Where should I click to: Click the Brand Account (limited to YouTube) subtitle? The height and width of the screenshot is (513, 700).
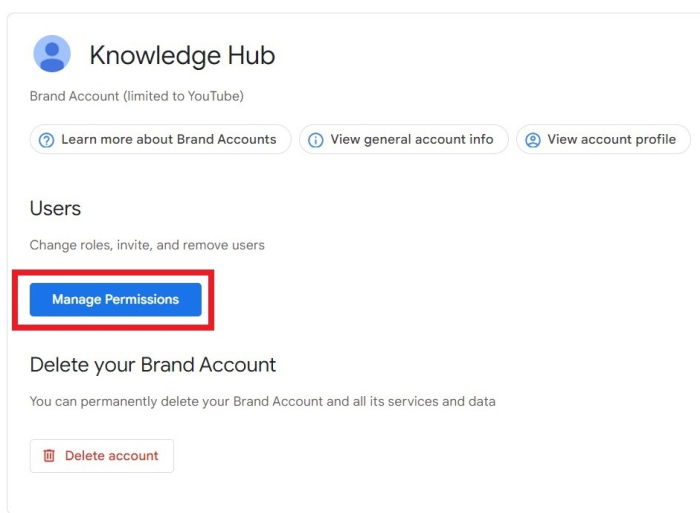coord(137,97)
